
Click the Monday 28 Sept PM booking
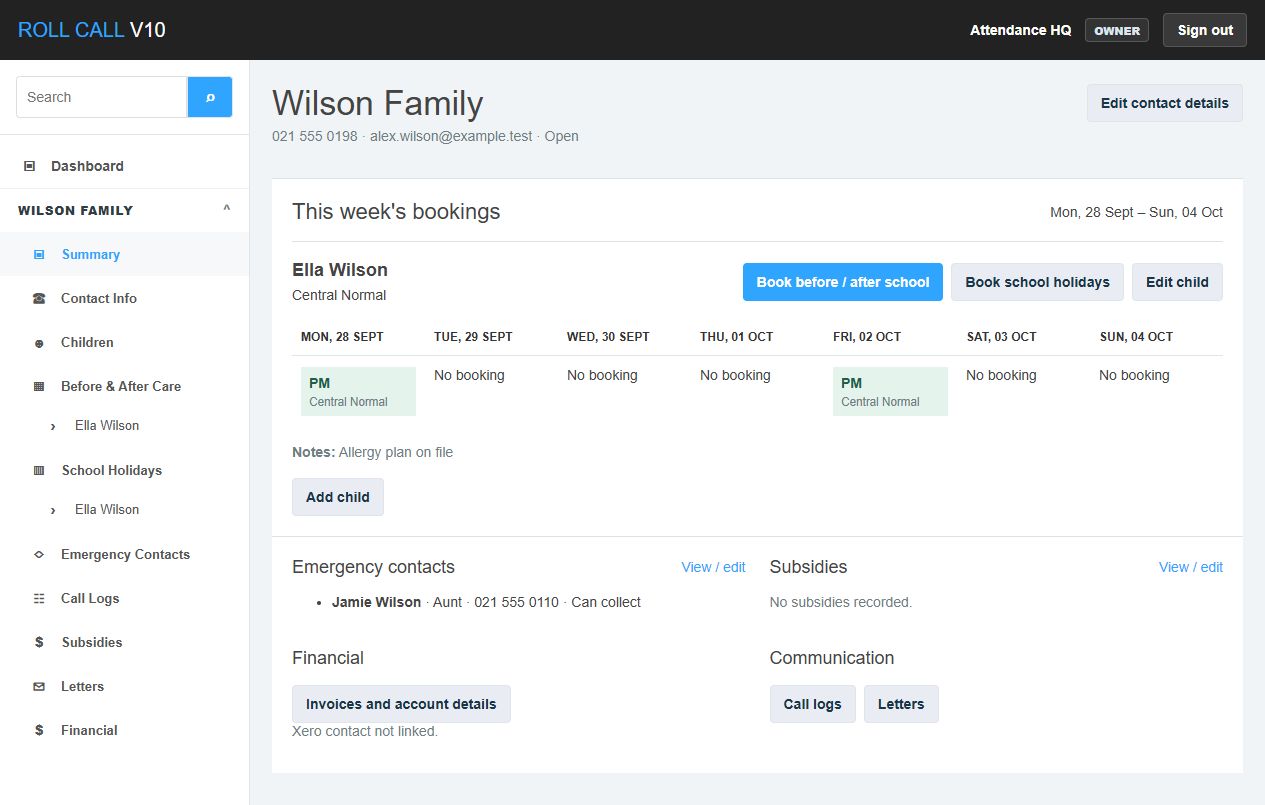[358, 391]
